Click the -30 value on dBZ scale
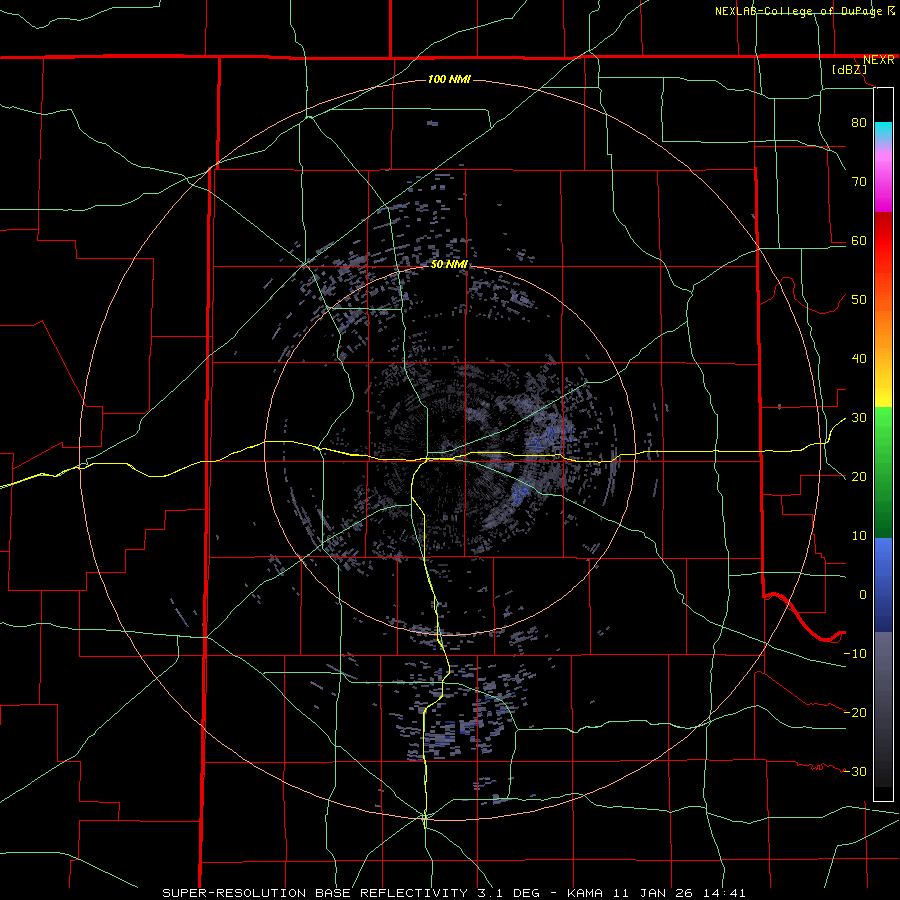The height and width of the screenshot is (900, 900). (855, 772)
